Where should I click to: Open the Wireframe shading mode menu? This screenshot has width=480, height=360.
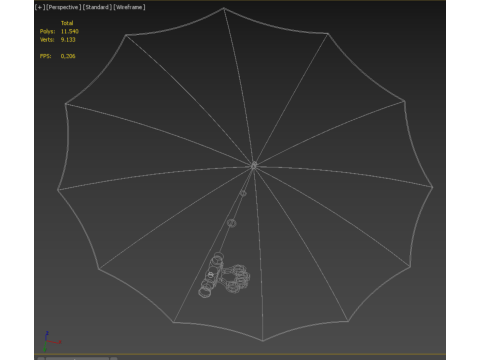coord(129,7)
